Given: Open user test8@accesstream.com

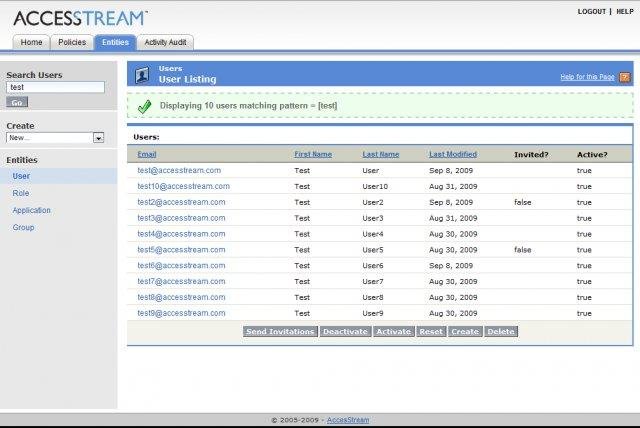Looking at the screenshot, I should click(x=181, y=297).
